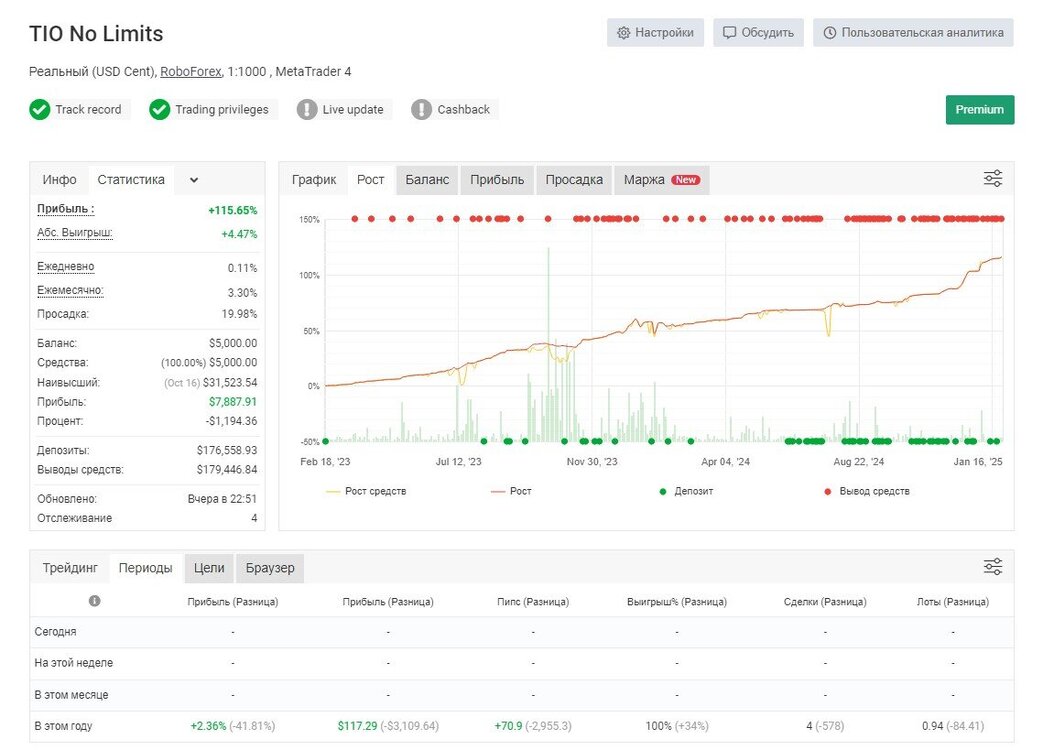The width and height of the screenshot is (1043, 750).
Task: Click the Trading privileges green checkmark
Action: (x=160, y=109)
